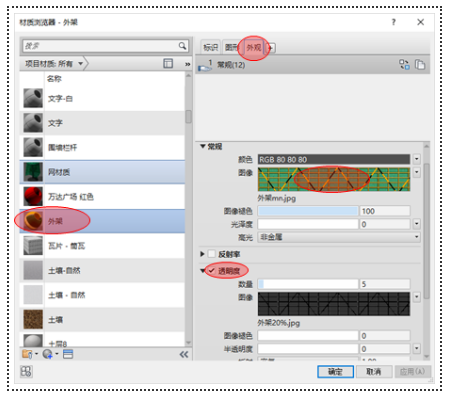Select the 土壤 - 自然 material with spaces
Screen dimensions: 449x394
click(102, 295)
